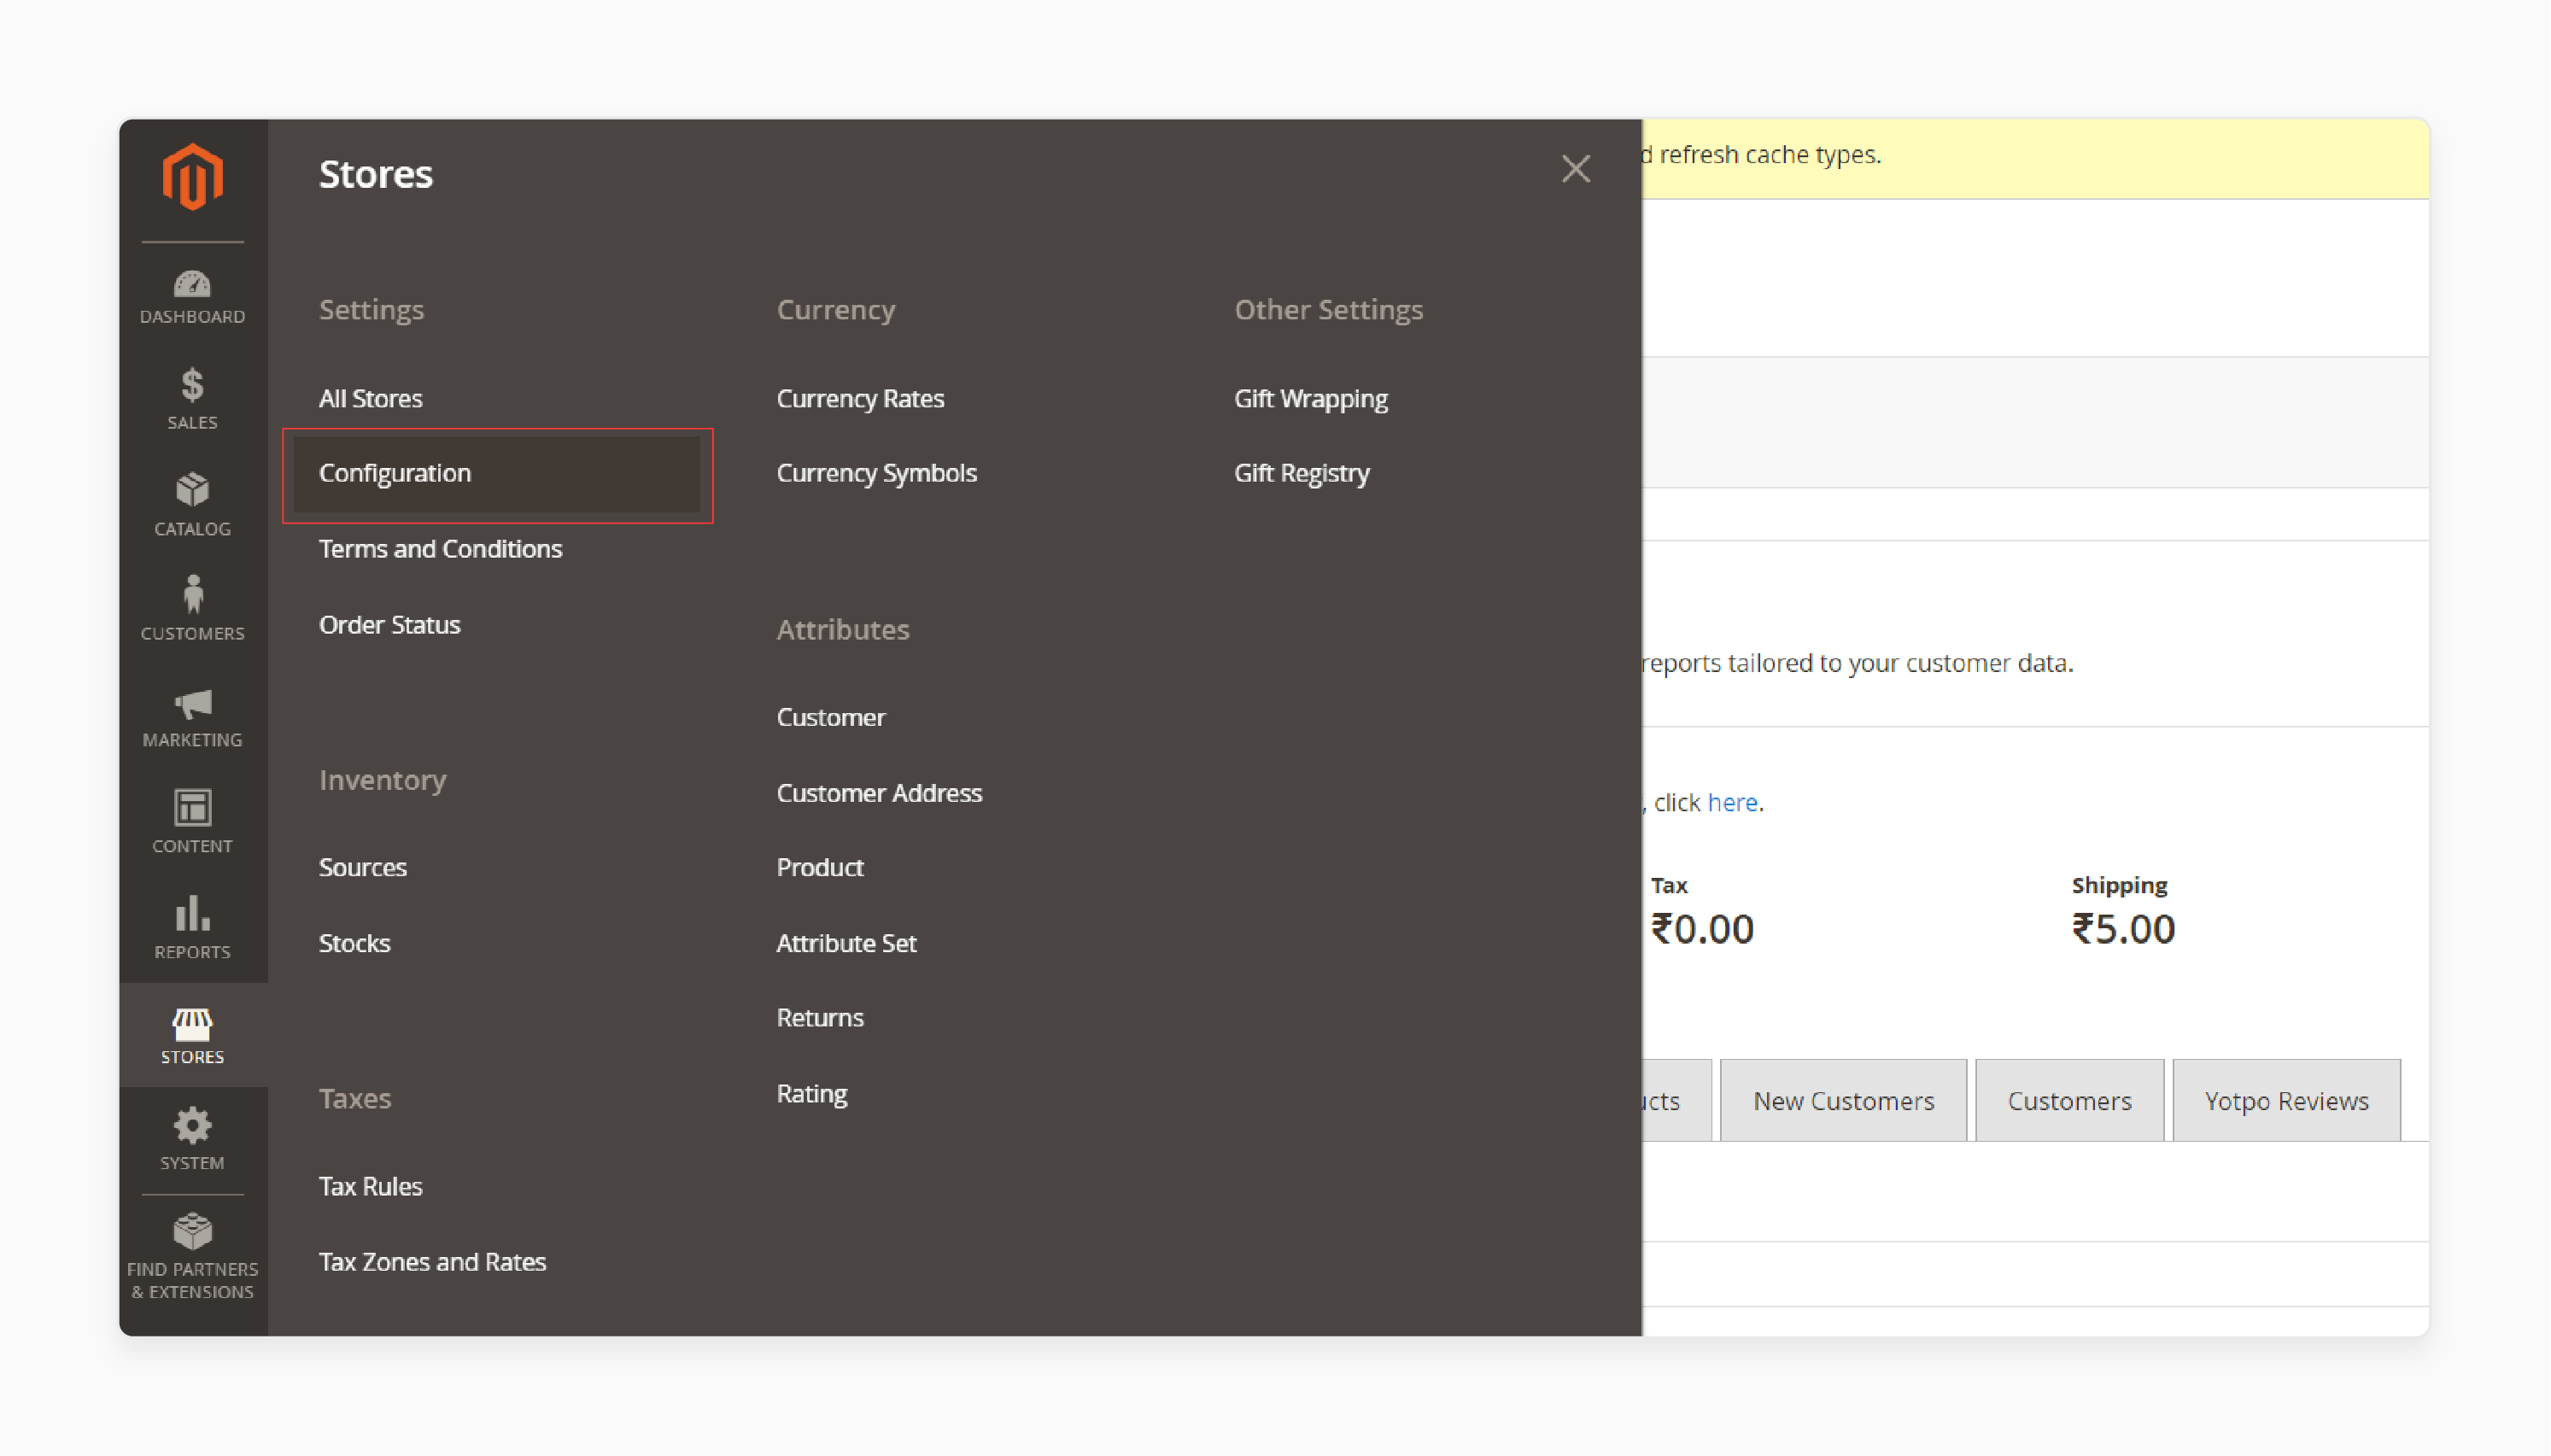The image size is (2551, 1456).
Task: Open the Content icon menu
Action: (x=193, y=822)
